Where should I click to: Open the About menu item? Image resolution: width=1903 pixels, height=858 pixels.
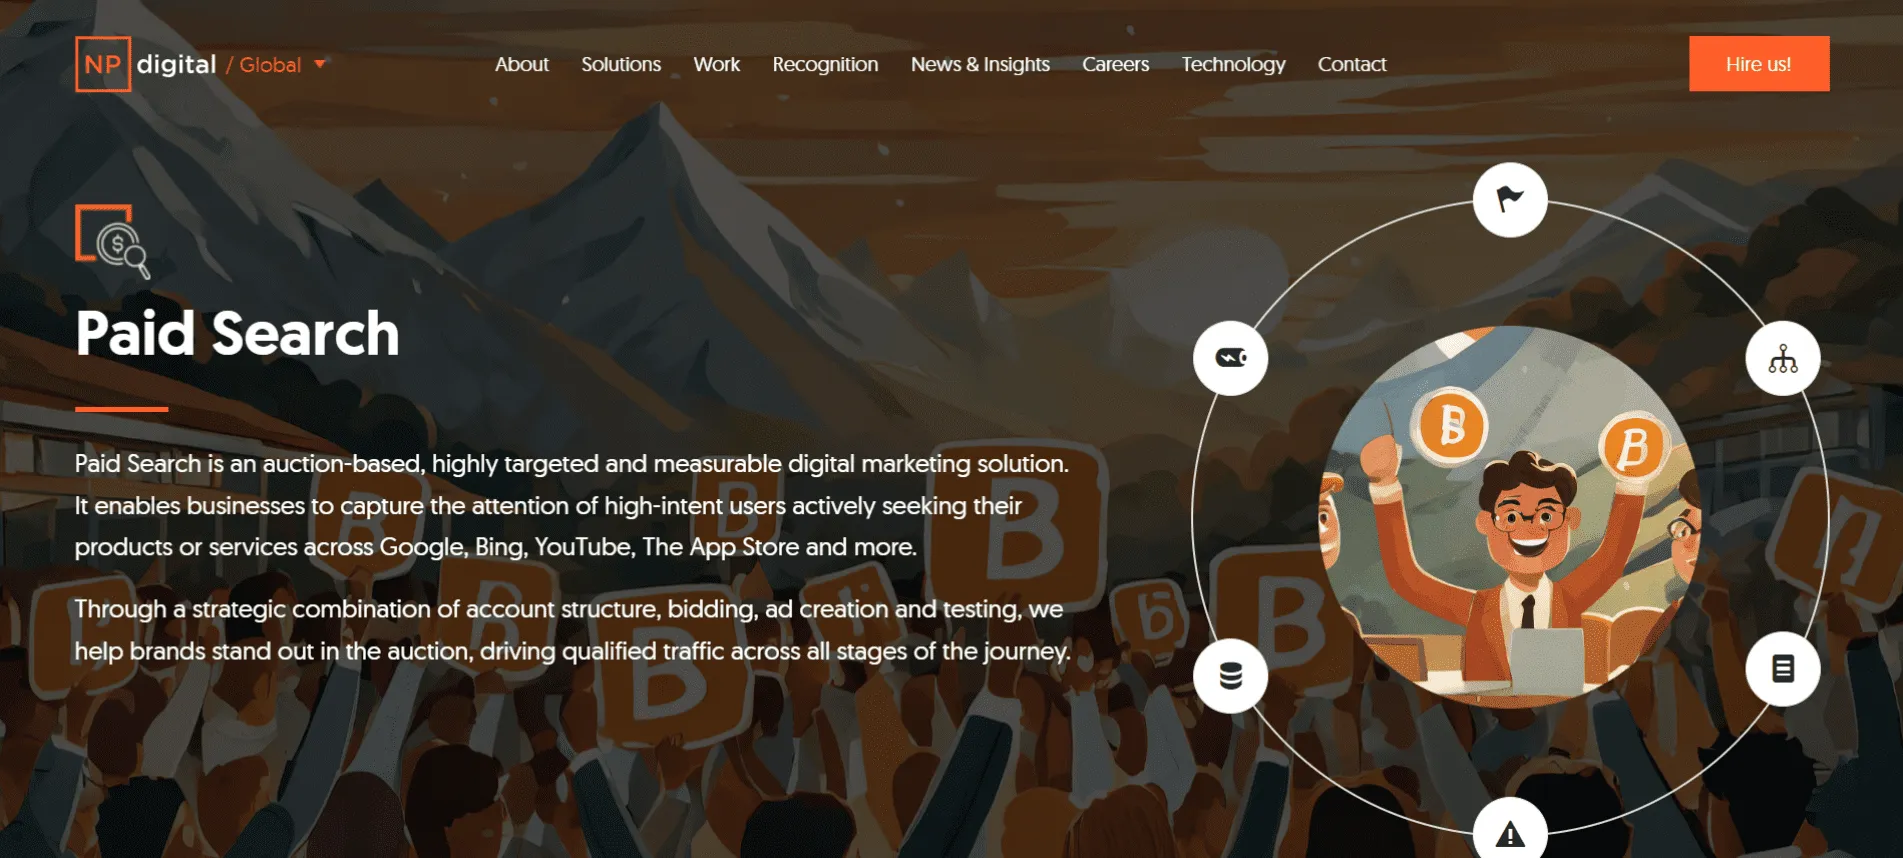coord(522,64)
